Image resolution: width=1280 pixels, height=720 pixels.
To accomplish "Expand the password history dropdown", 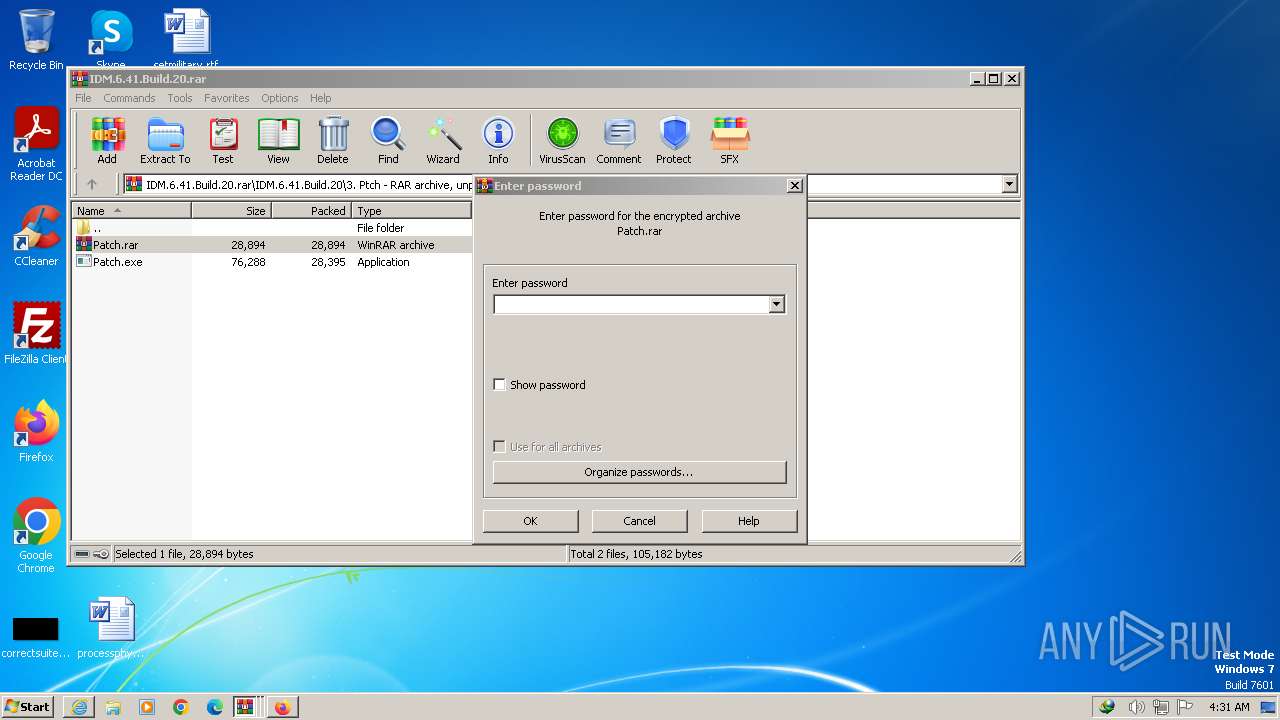I will coord(777,304).
